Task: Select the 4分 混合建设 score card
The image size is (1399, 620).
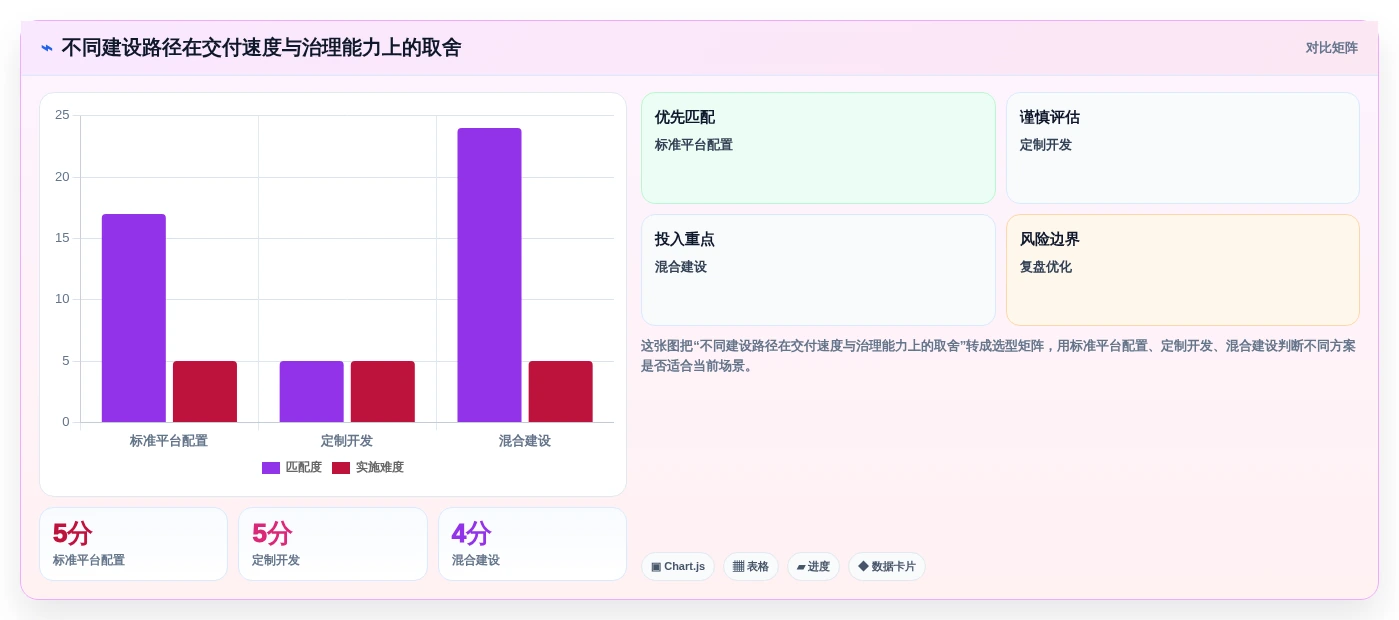Action: (532, 544)
